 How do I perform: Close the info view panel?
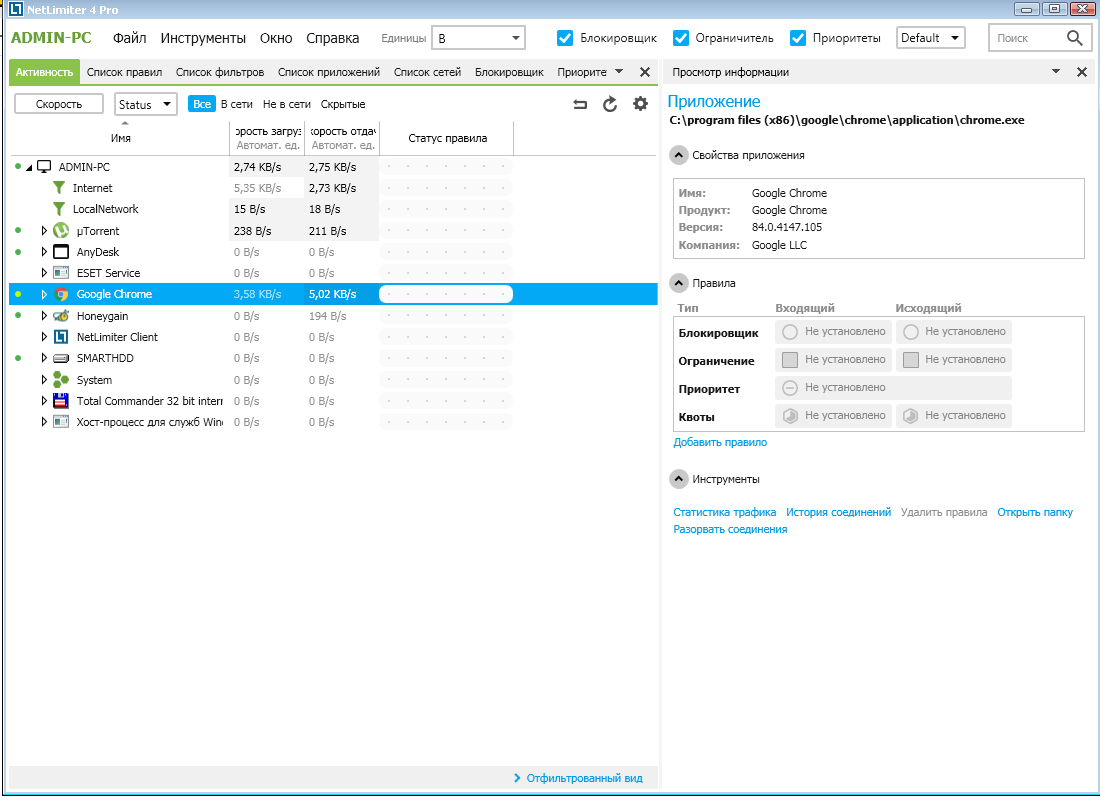[x=1082, y=72]
